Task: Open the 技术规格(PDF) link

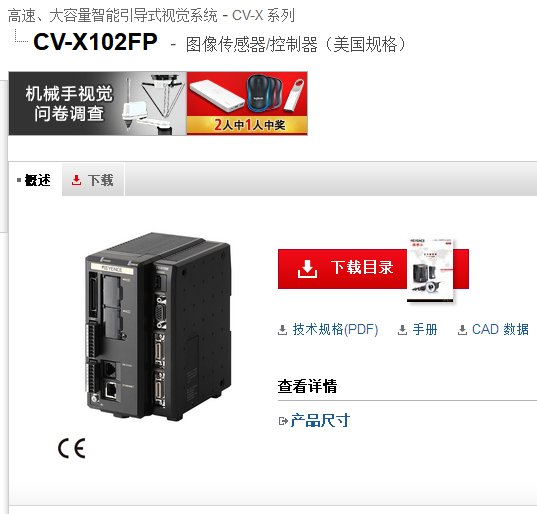Action: tap(335, 330)
